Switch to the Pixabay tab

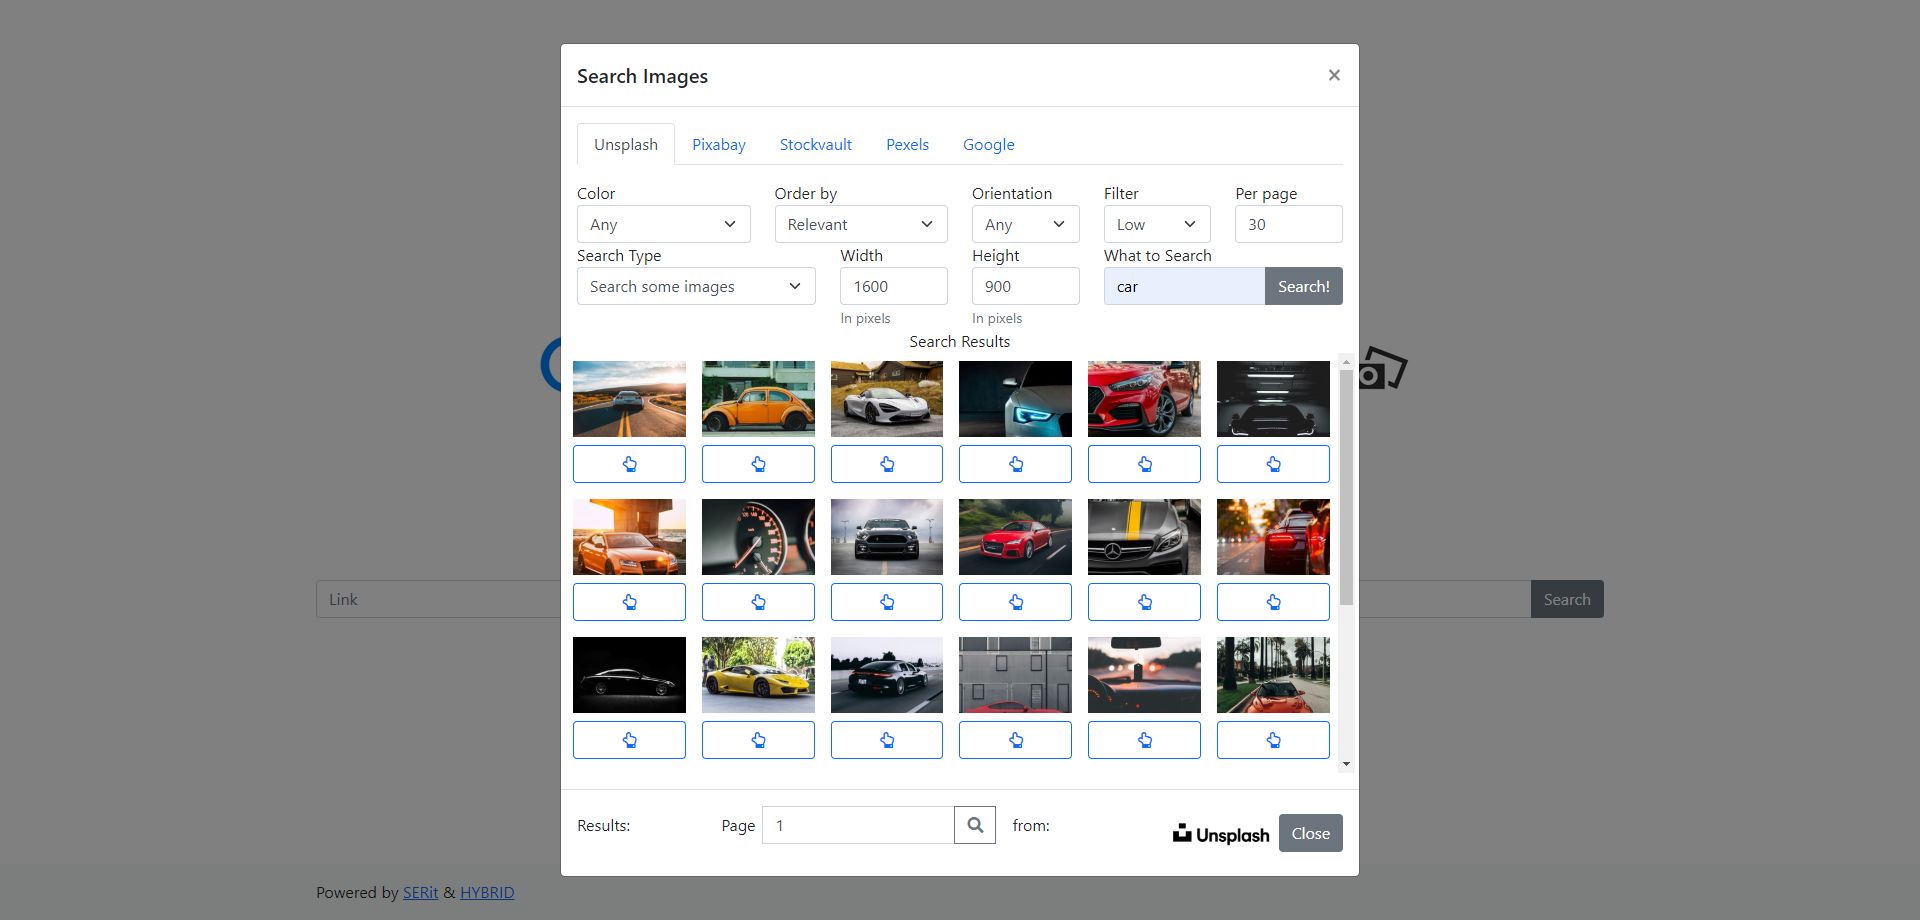tap(719, 144)
